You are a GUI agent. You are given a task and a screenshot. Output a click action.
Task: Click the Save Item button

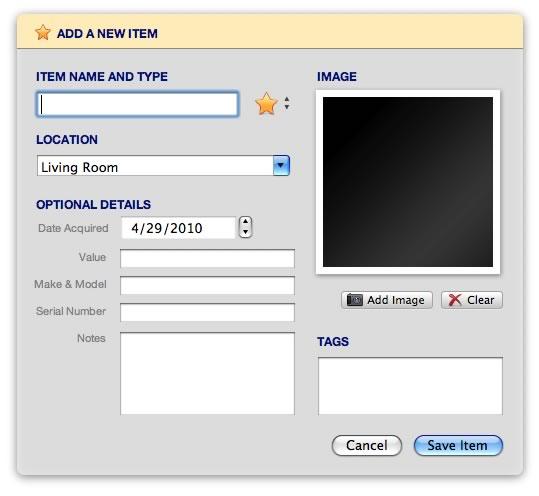coord(458,445)
